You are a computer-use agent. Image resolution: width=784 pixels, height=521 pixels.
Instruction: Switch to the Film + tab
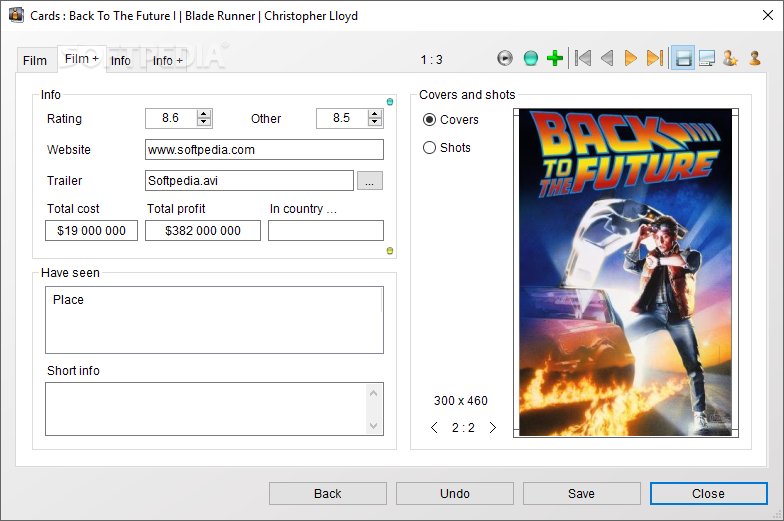click(82, 59)
